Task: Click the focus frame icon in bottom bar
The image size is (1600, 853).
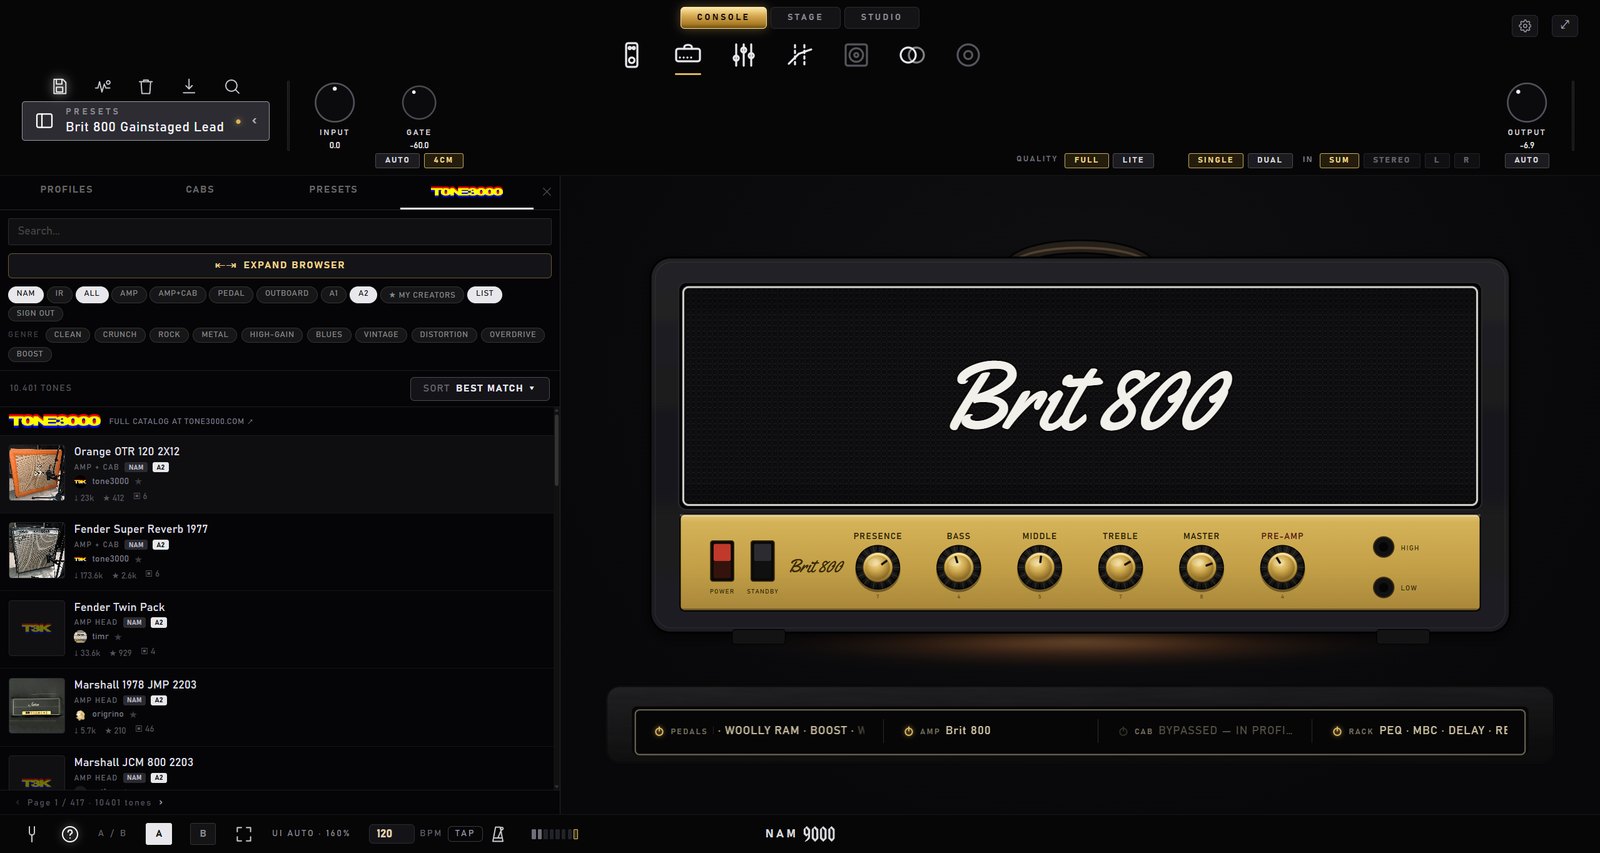Action: (x=244, y=834)
